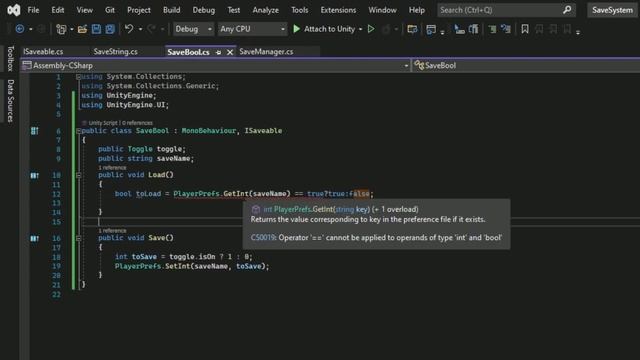640x360 pixels.
Task: Click the toolbar button after find in files
Action: point(431,29)
